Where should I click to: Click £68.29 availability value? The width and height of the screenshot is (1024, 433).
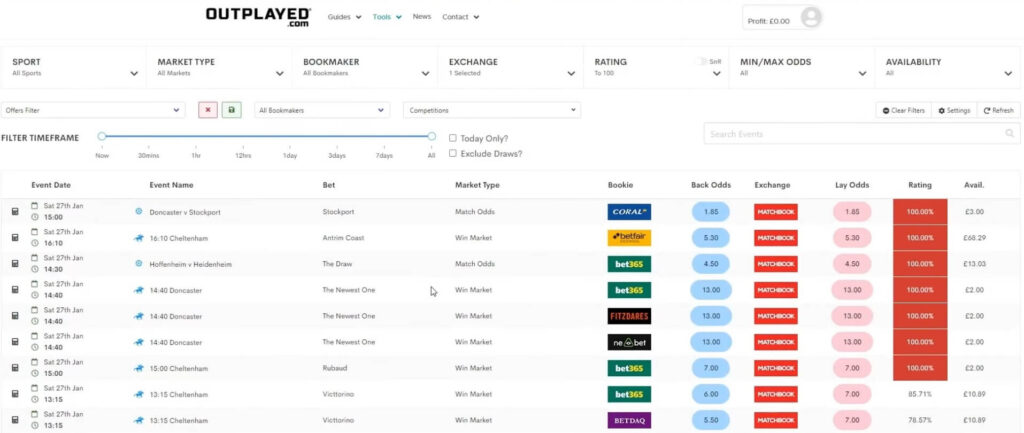[x=974, y=238]
